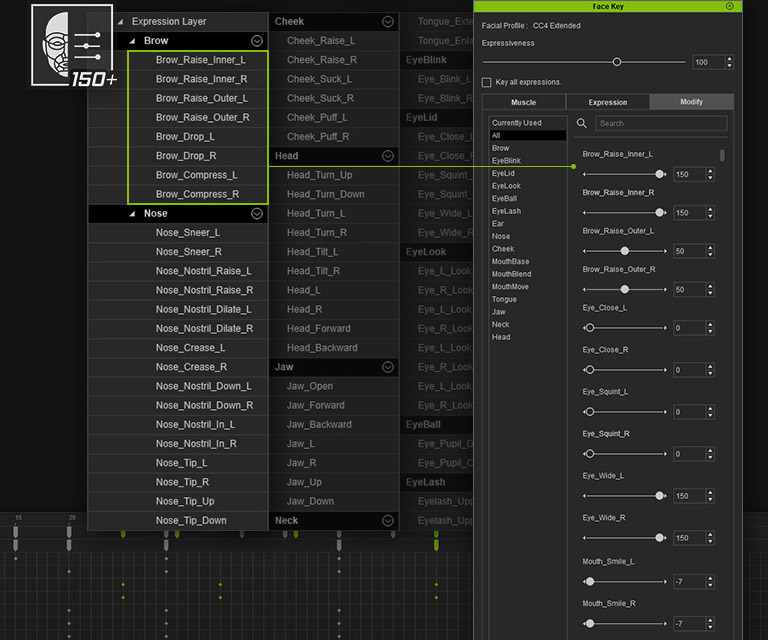The height and width of the screenshot is (640, 768).
Task: Close the Face Key panel
Action: (729, 6)
